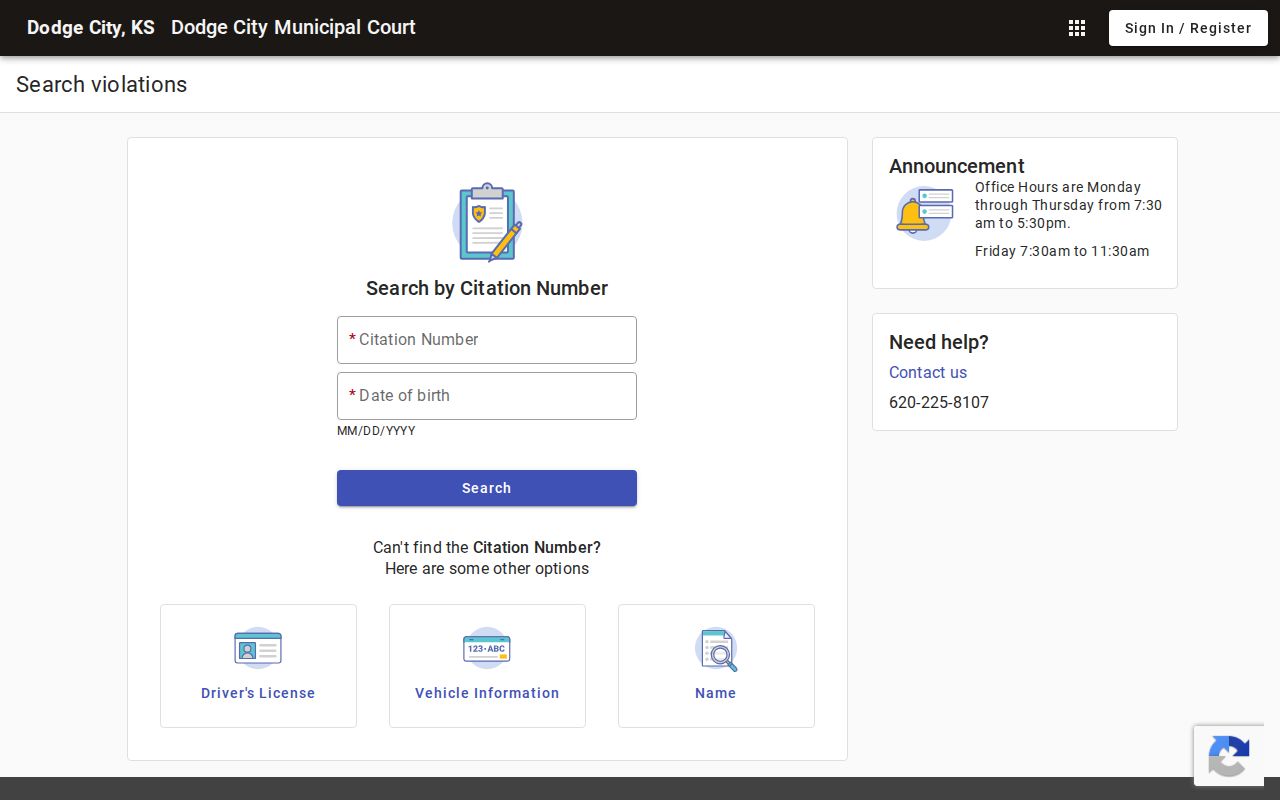Click the Dodge City, KS header title
The width and height of the screenshot is (1280, 800).
click(x=91, y=28)
